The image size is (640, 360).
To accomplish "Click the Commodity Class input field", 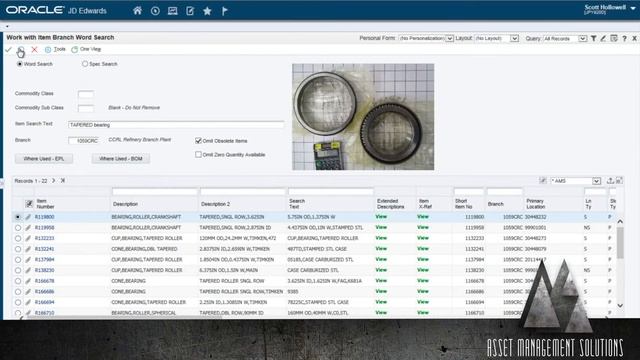I will point(86,94).
